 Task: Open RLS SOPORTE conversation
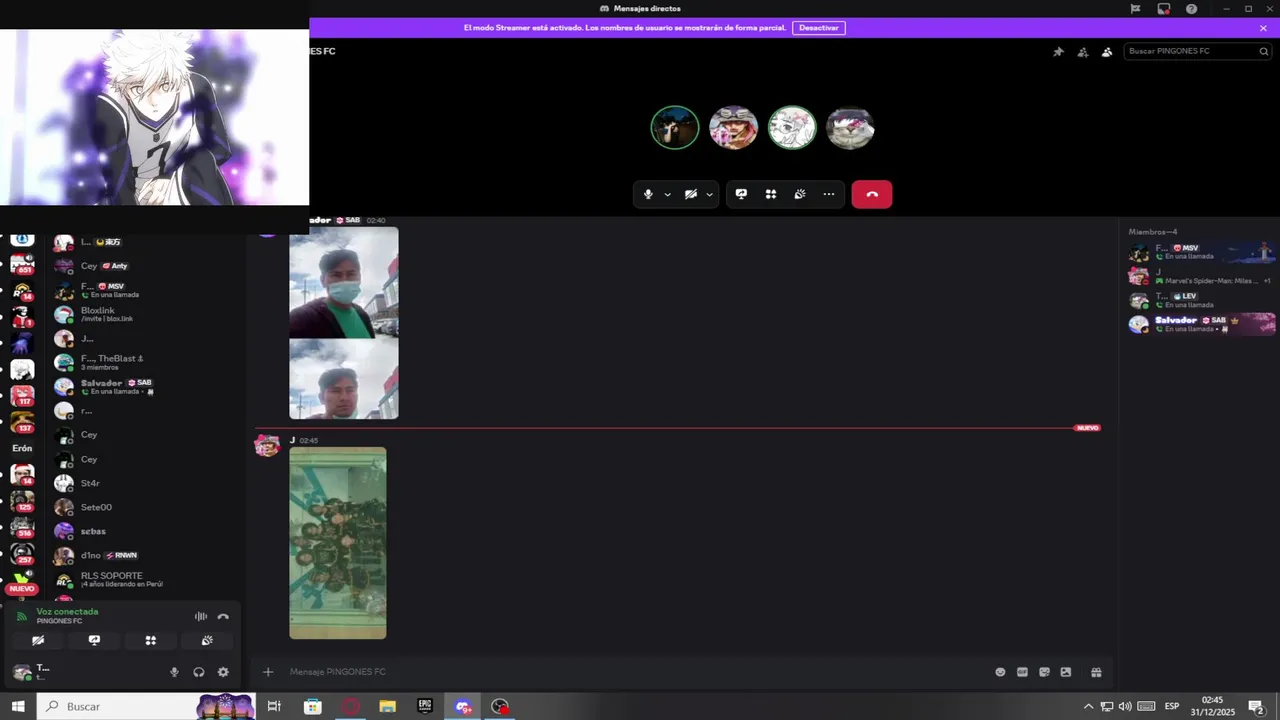(145, 579)
